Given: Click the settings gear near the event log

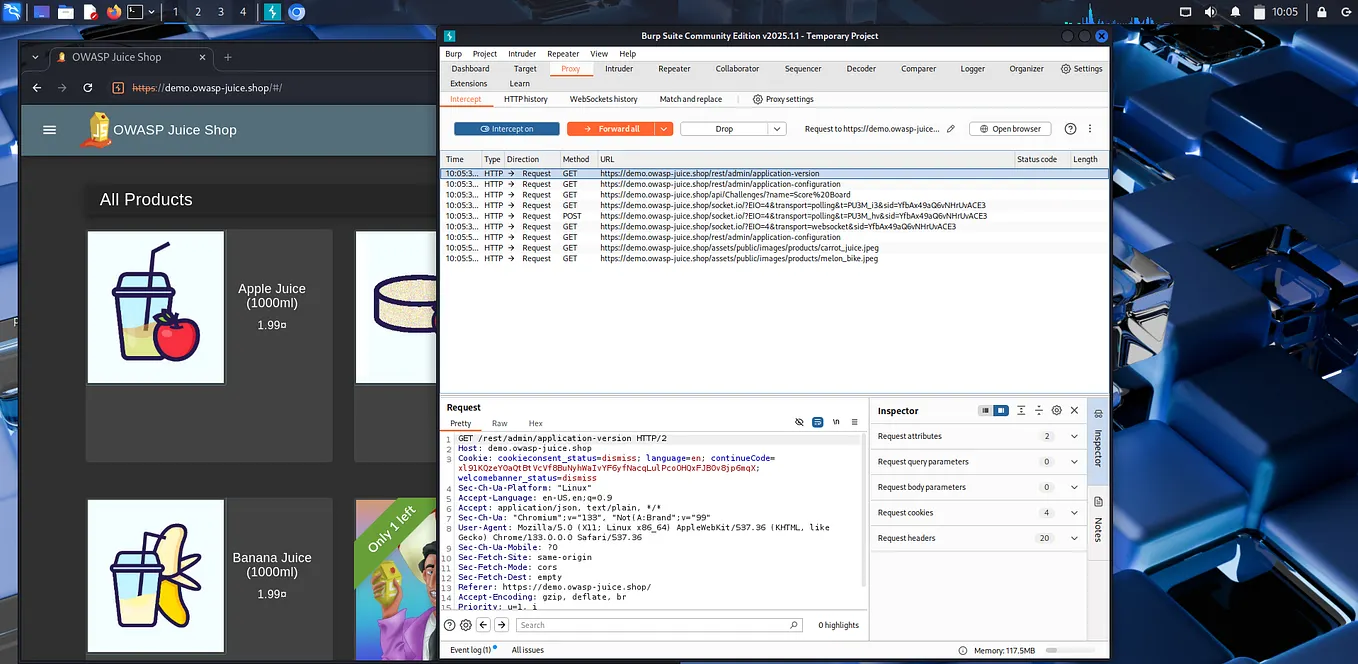Looking at the screenshot, I should [x=465, y=625].
